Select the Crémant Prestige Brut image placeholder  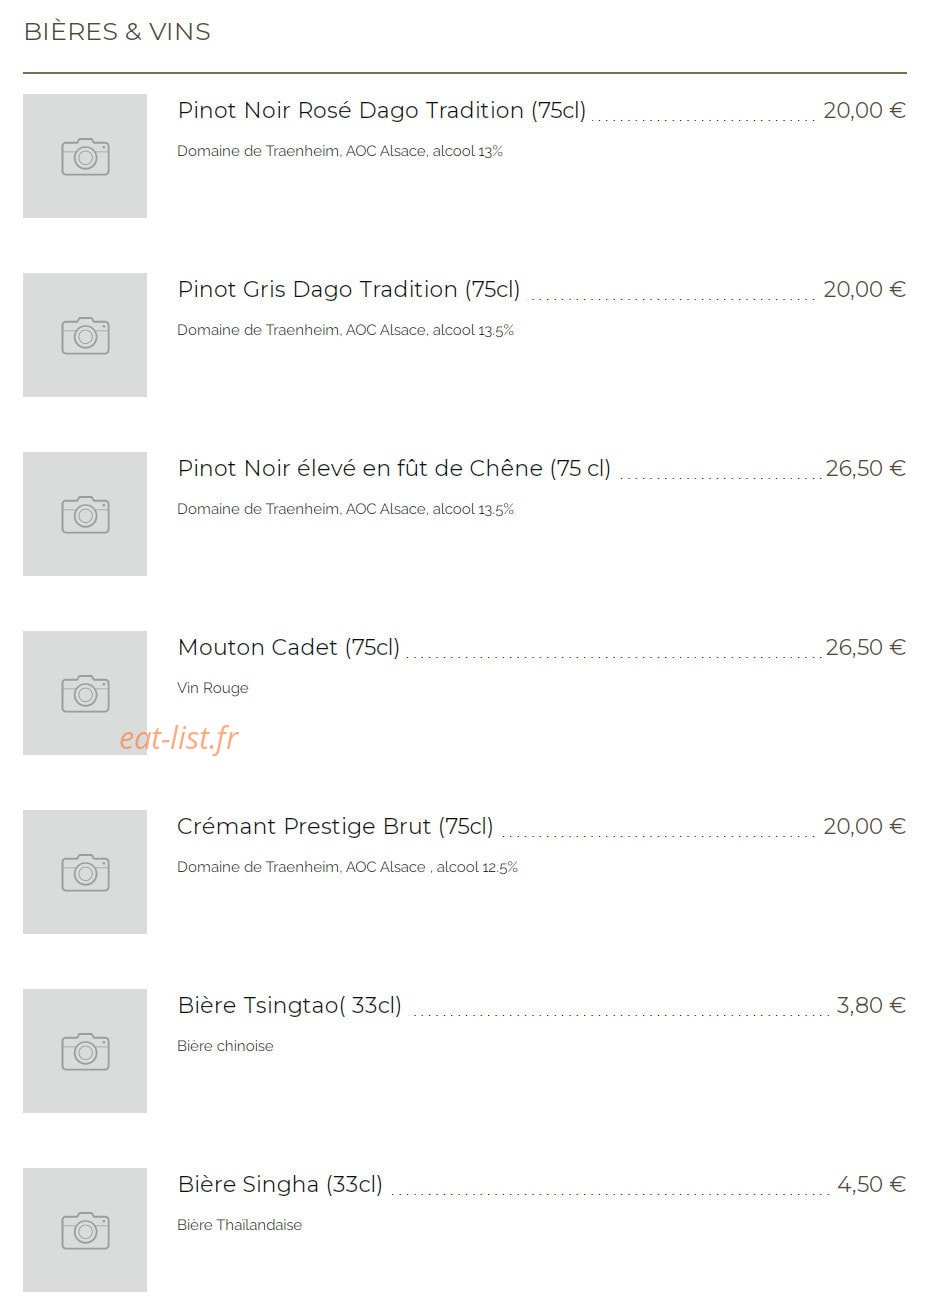85,872
